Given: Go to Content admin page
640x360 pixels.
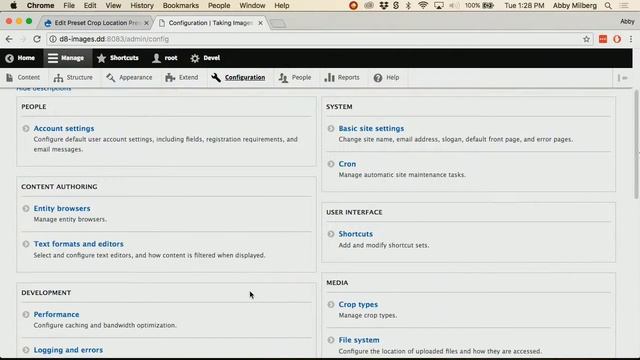Looking at the screenshot, I should [x=23, y=78].
